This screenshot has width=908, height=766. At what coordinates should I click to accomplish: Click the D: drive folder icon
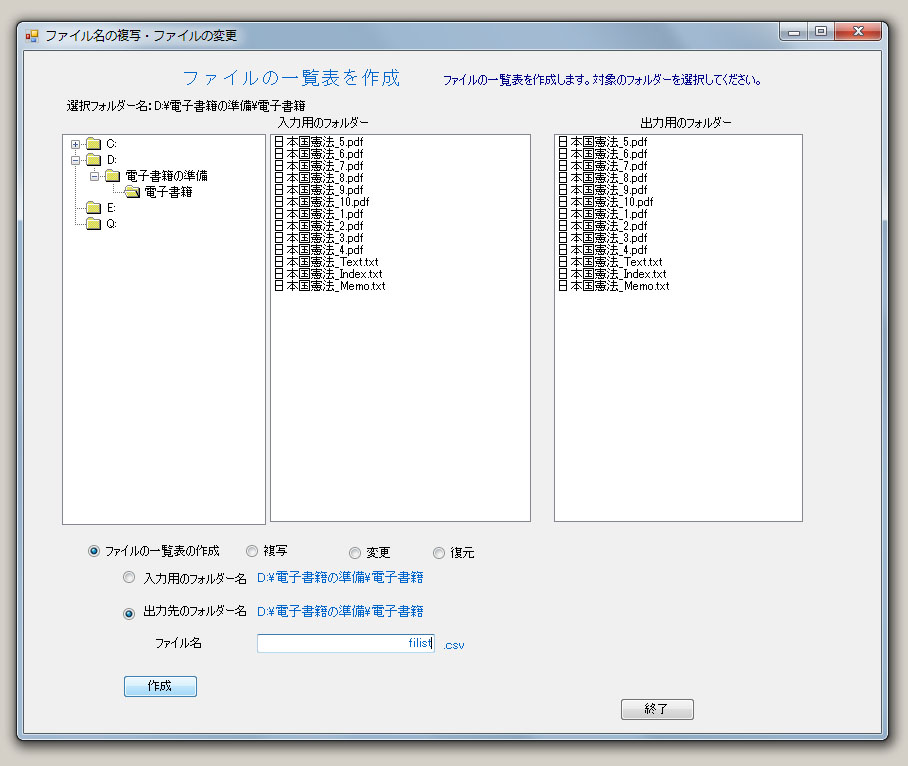coord(94,160)
